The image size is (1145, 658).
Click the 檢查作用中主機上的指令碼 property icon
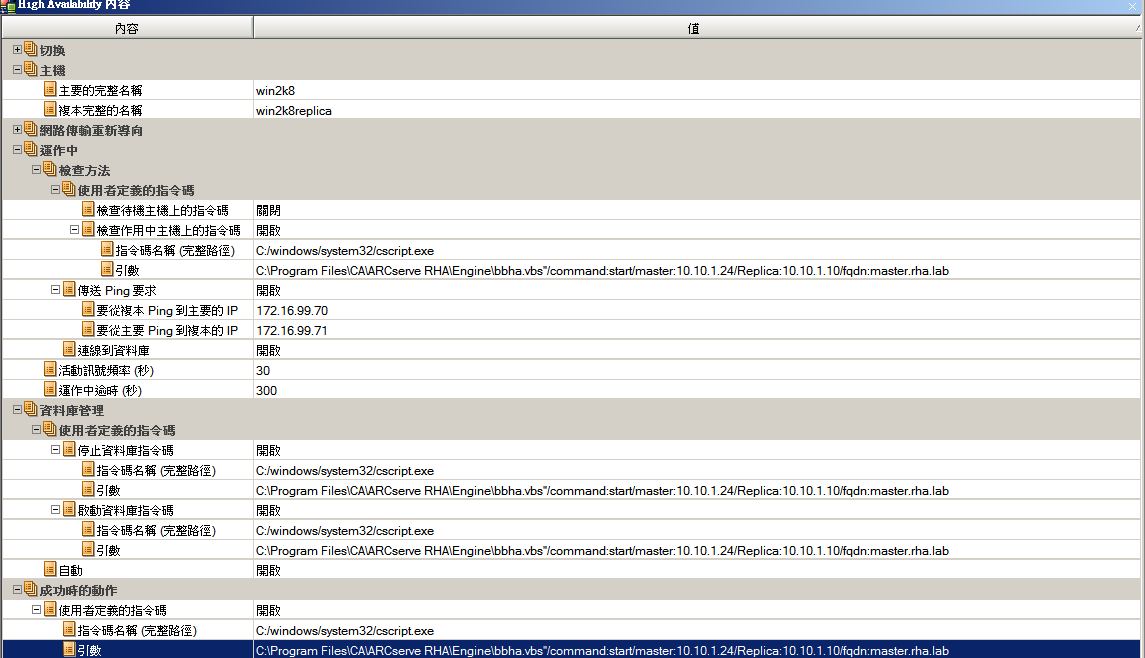tap(88, 229)
